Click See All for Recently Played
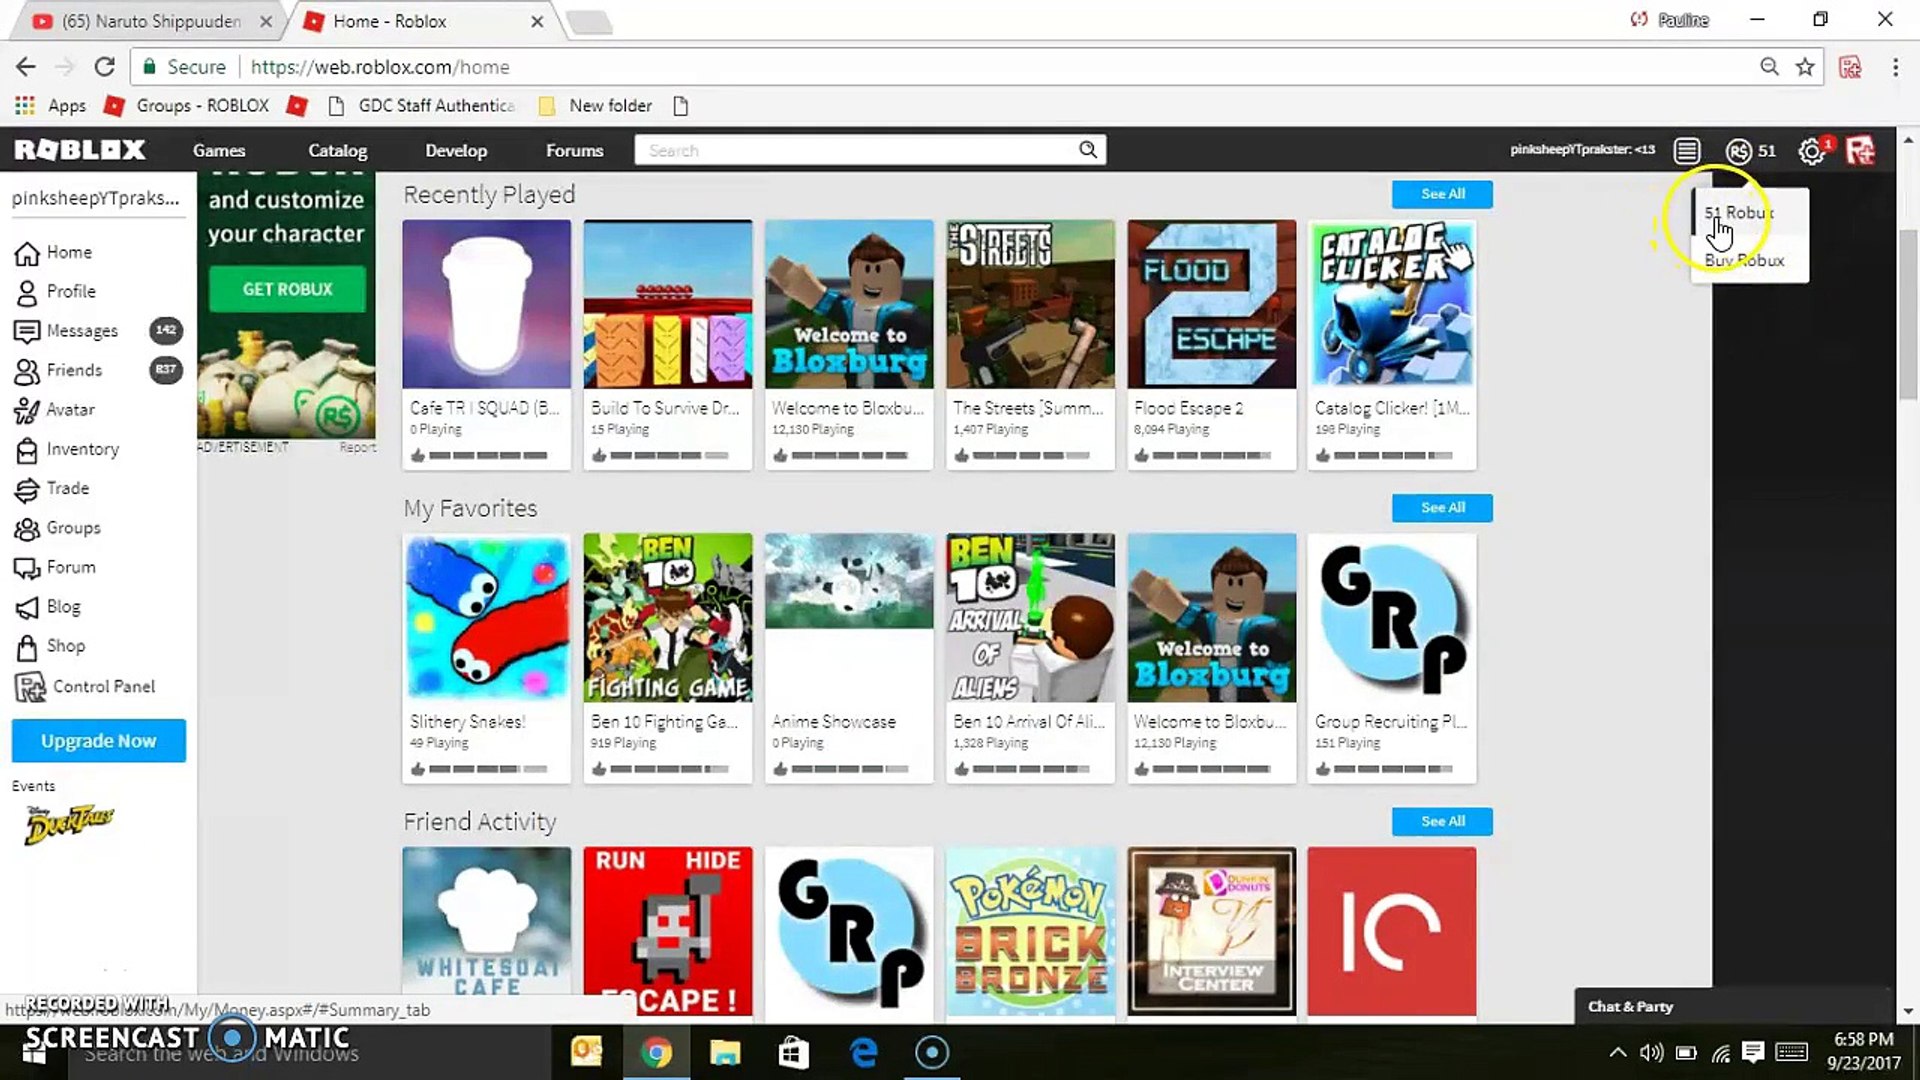1920x1080 pixels. 1442,194
